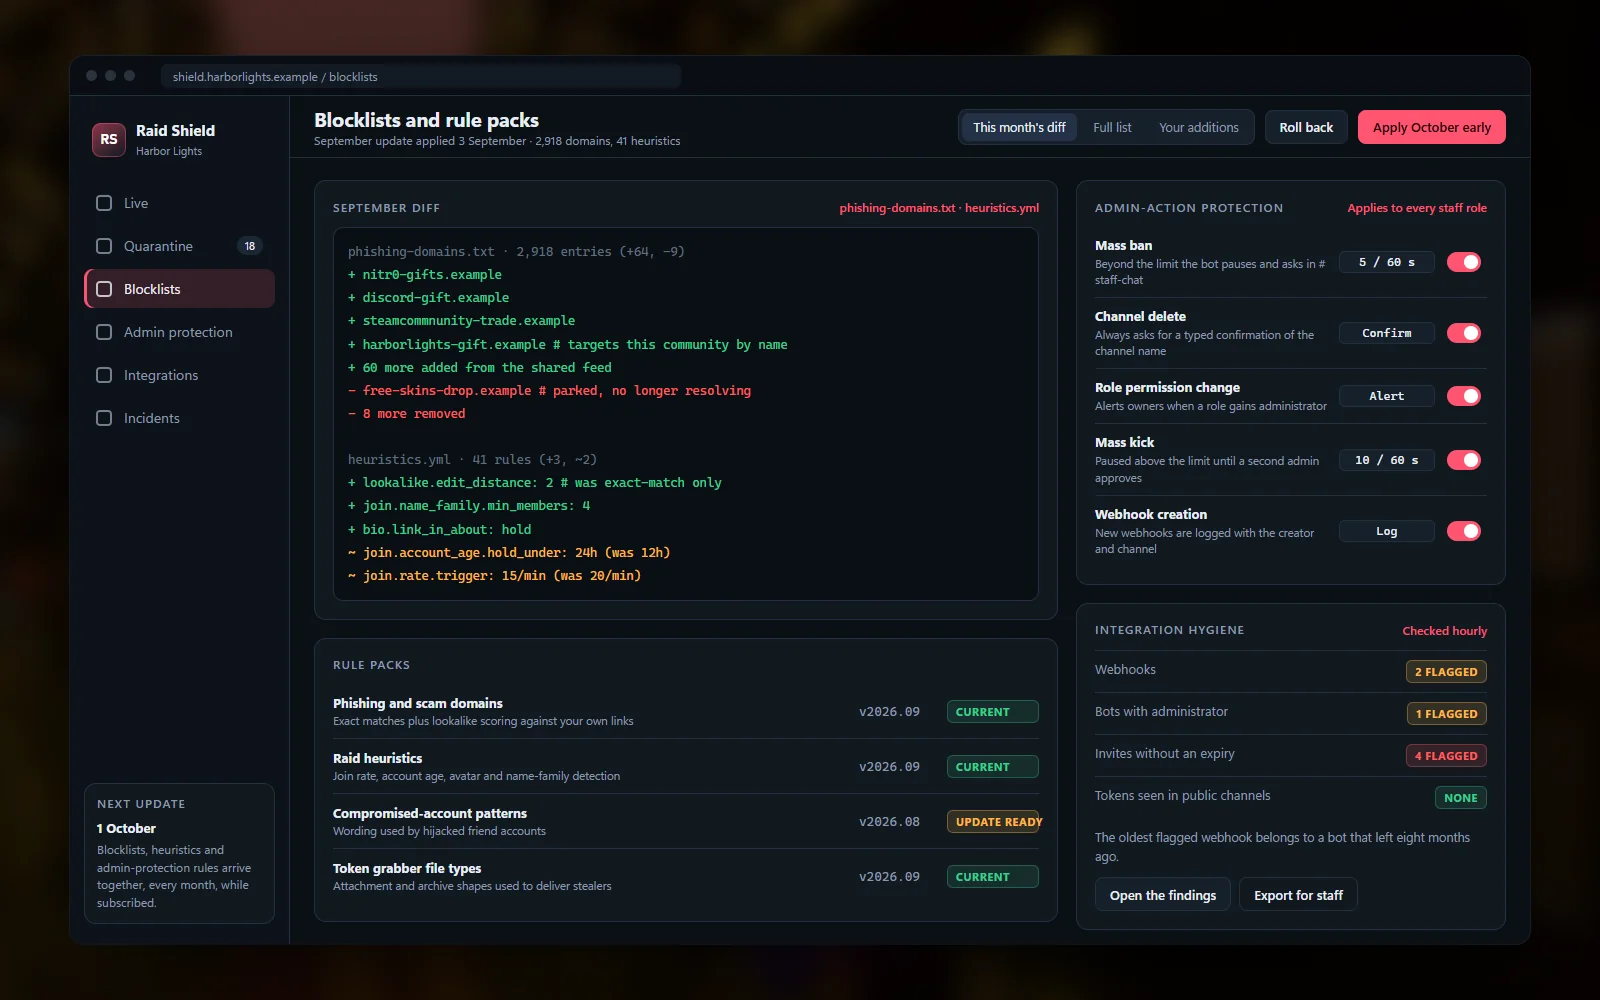Click the Tokens in public channels NONE badge
The width and height of the screenshot is (1600, 1000).
(x=1460, y=798)
